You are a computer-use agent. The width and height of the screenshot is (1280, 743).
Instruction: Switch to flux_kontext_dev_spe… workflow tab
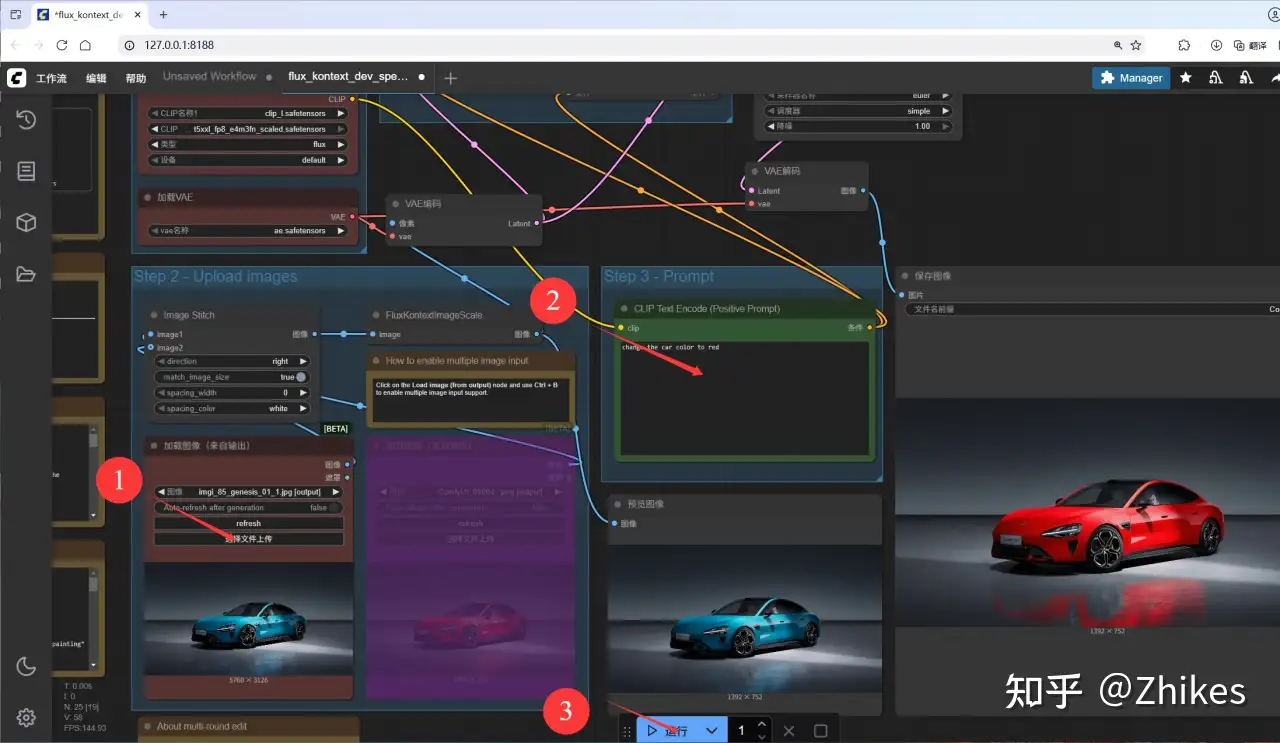point(357,77)
